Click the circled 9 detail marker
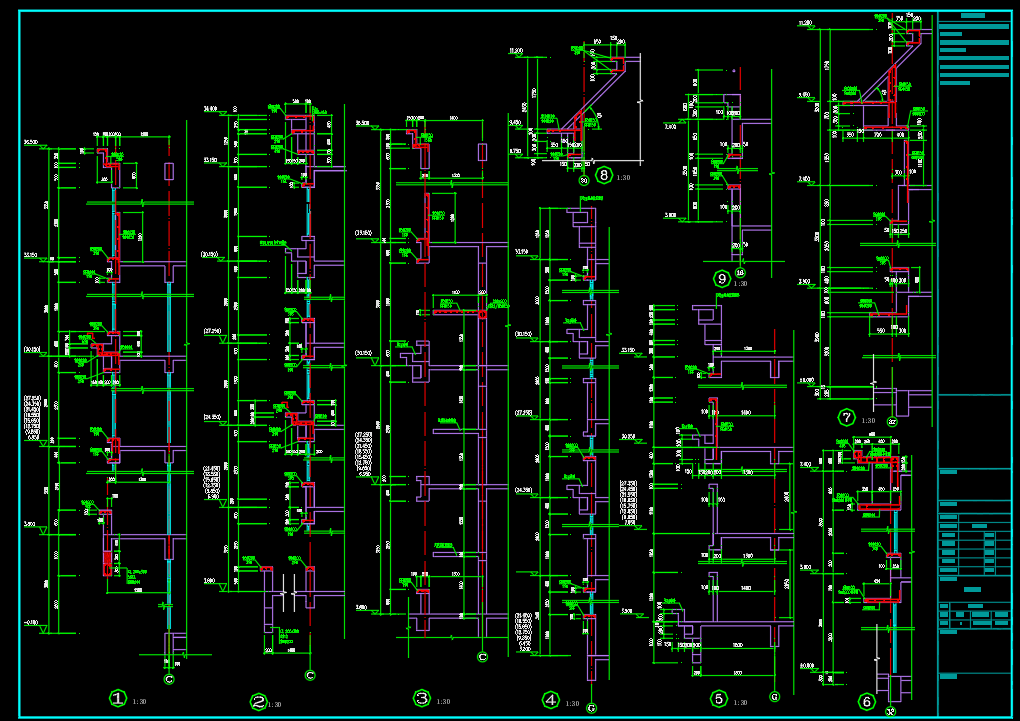The width and height of the screenshot is (1020, 721). (x=722, y=279)
